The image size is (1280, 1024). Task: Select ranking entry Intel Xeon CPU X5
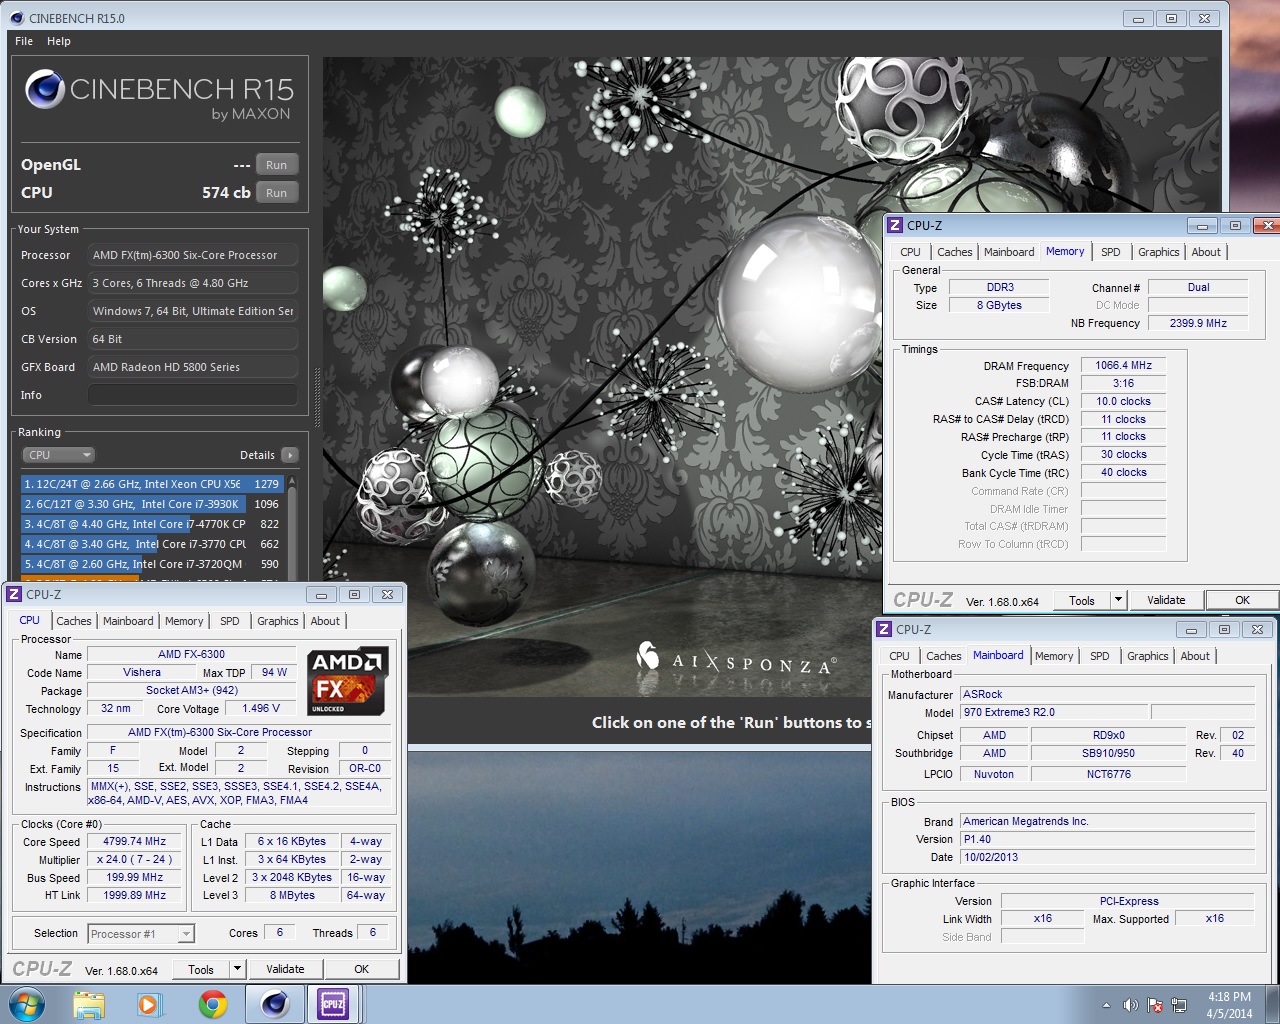152,484
